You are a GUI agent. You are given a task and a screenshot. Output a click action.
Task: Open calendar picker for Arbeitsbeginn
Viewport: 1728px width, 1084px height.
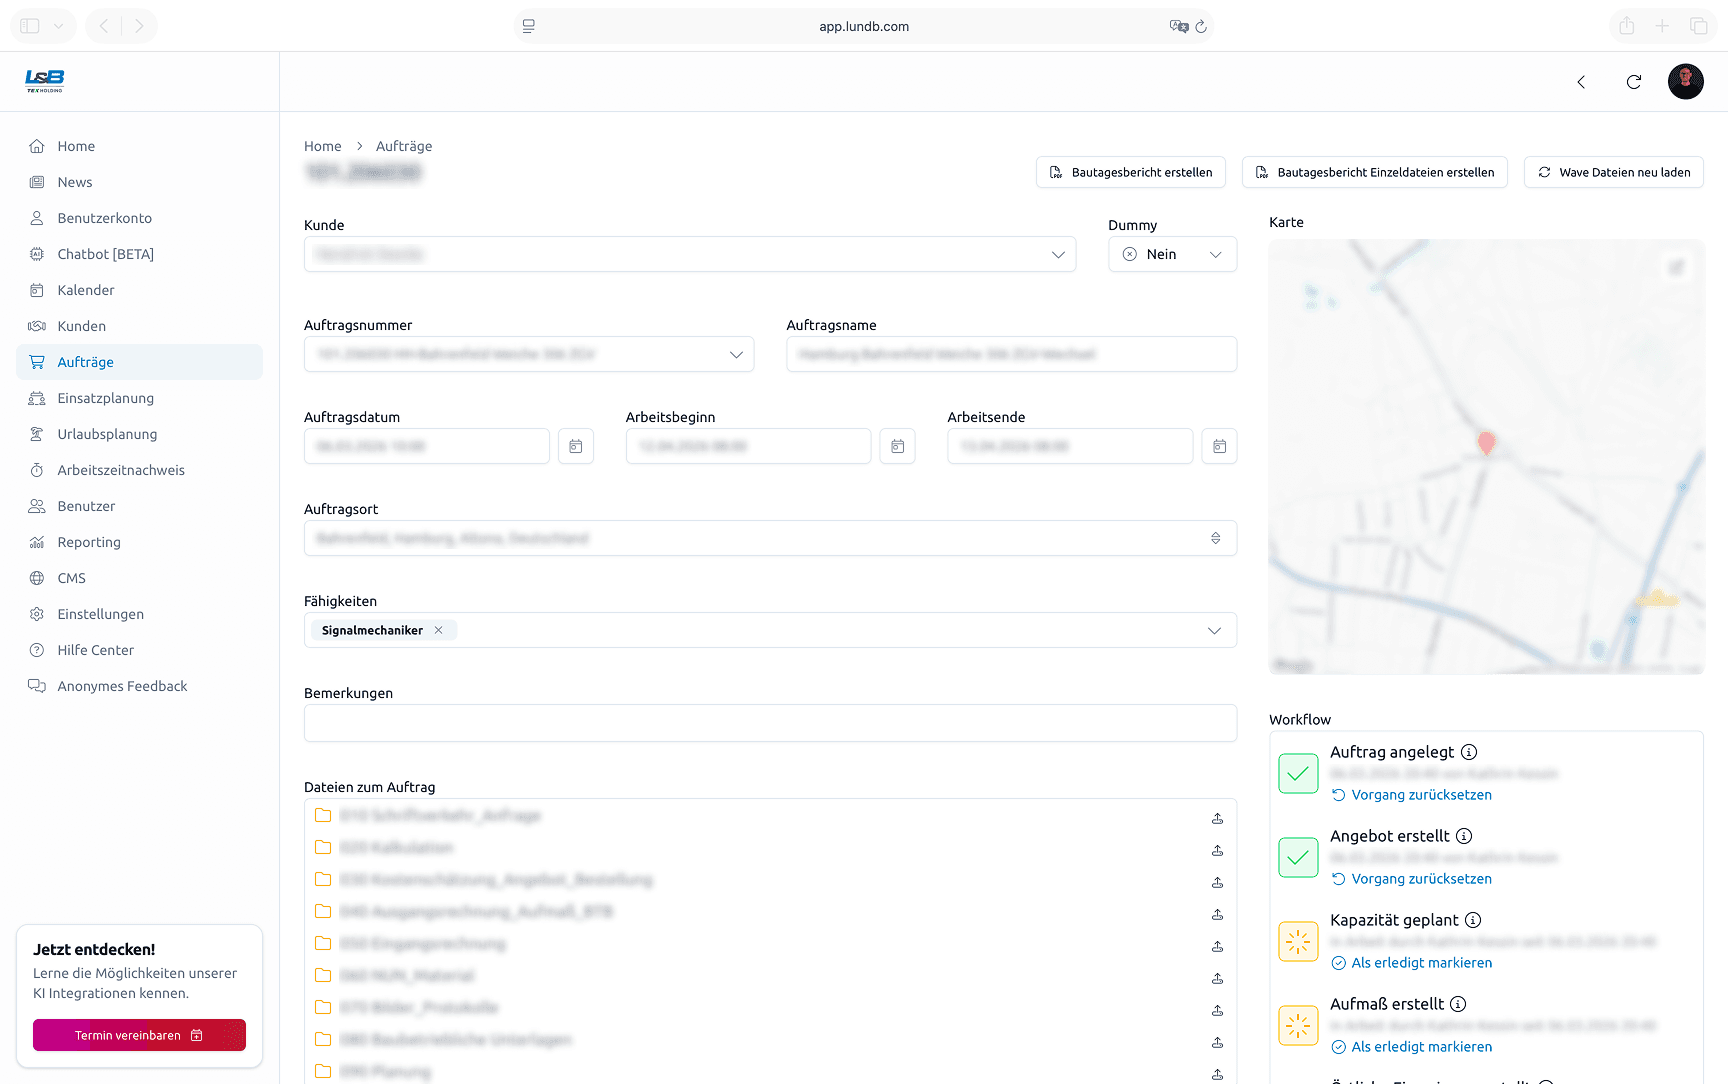pos(897,446)
